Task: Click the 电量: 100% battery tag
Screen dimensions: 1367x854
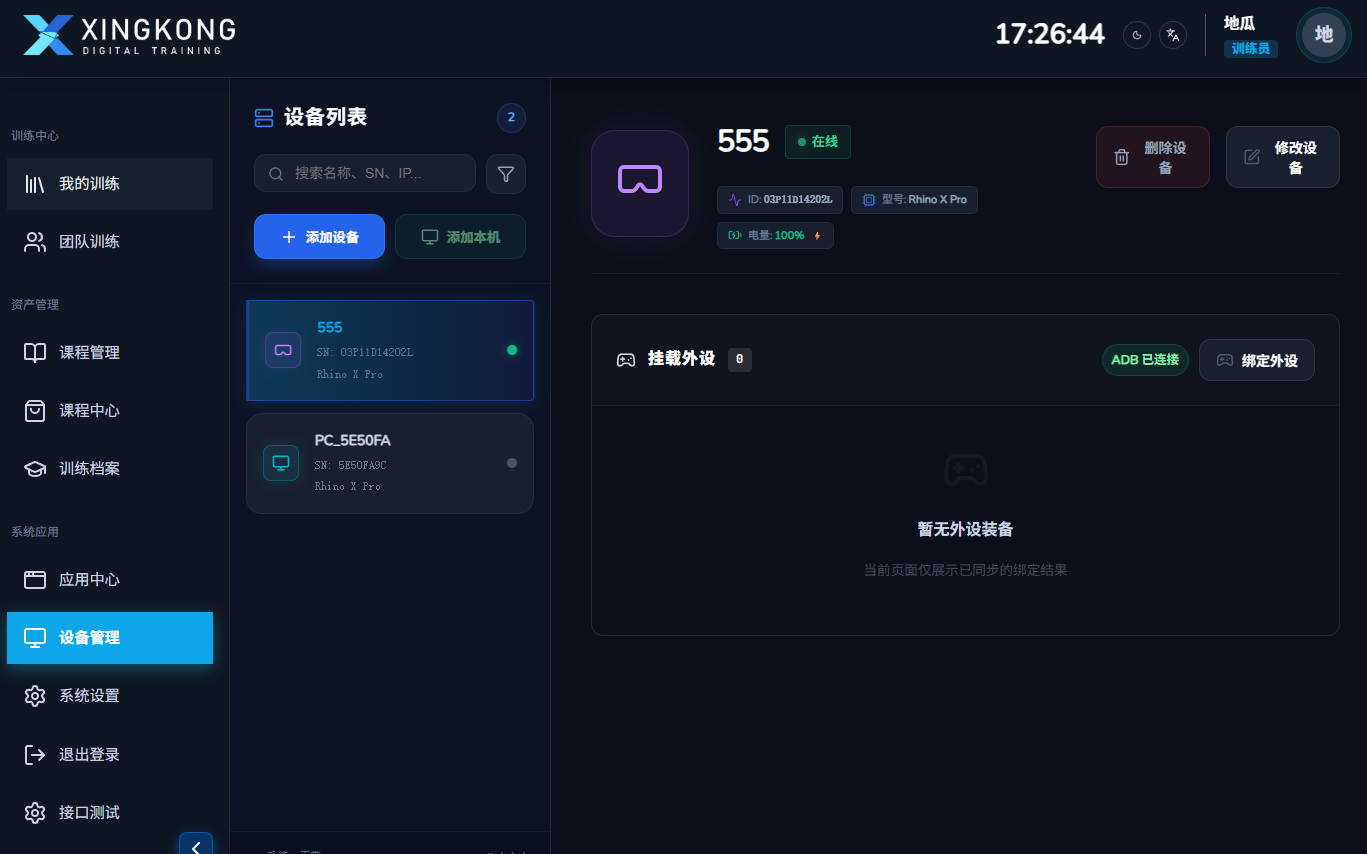Action: coord(775,236)
